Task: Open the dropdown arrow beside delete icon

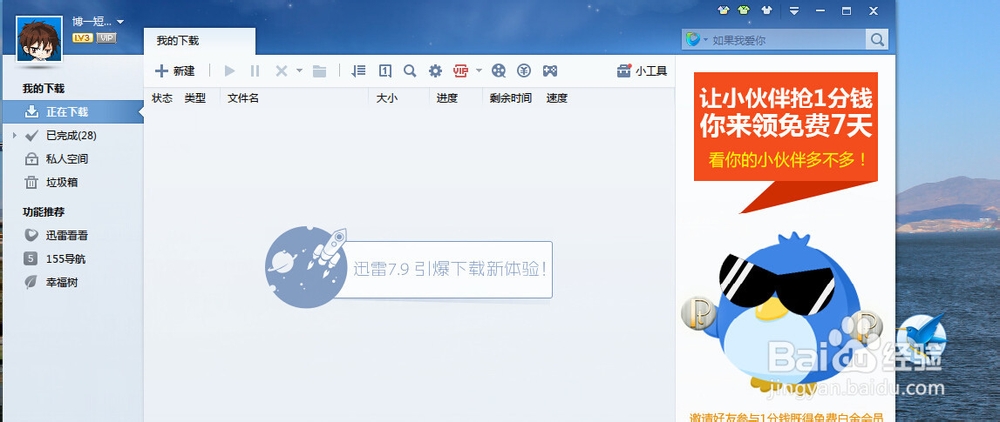Action: (299, 71)
